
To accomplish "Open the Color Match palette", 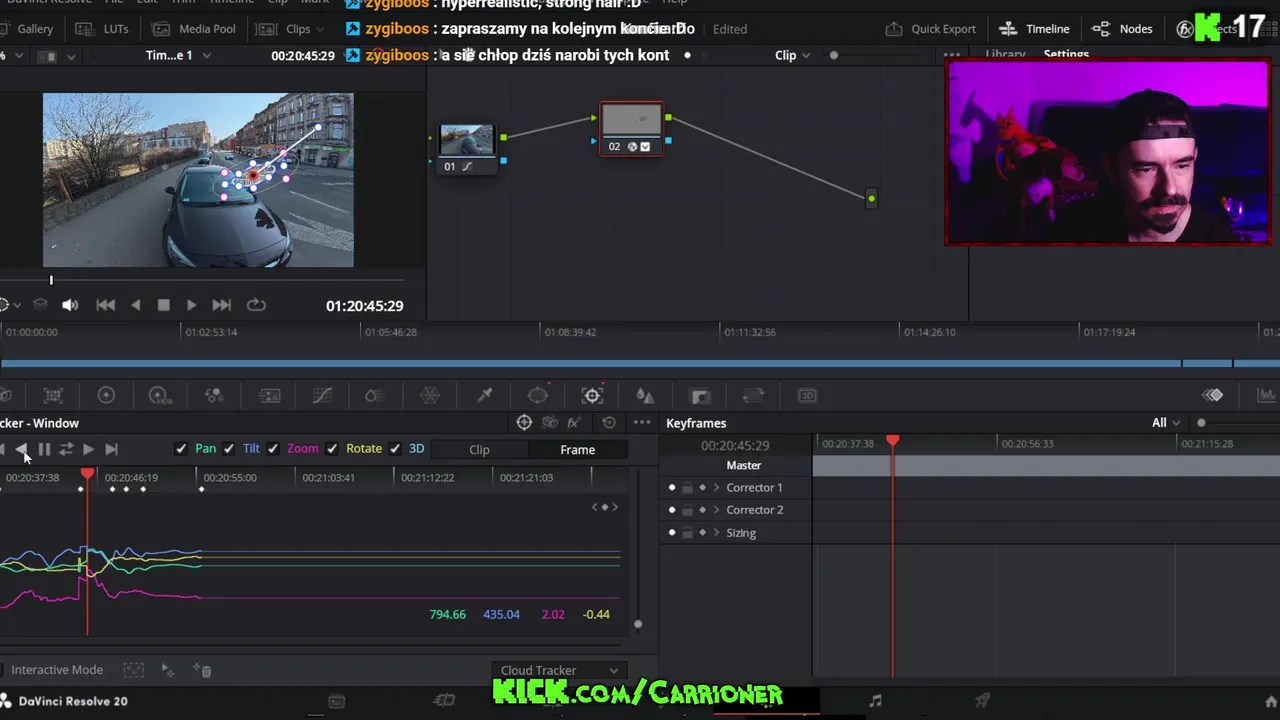I will [x=53, y=396].
